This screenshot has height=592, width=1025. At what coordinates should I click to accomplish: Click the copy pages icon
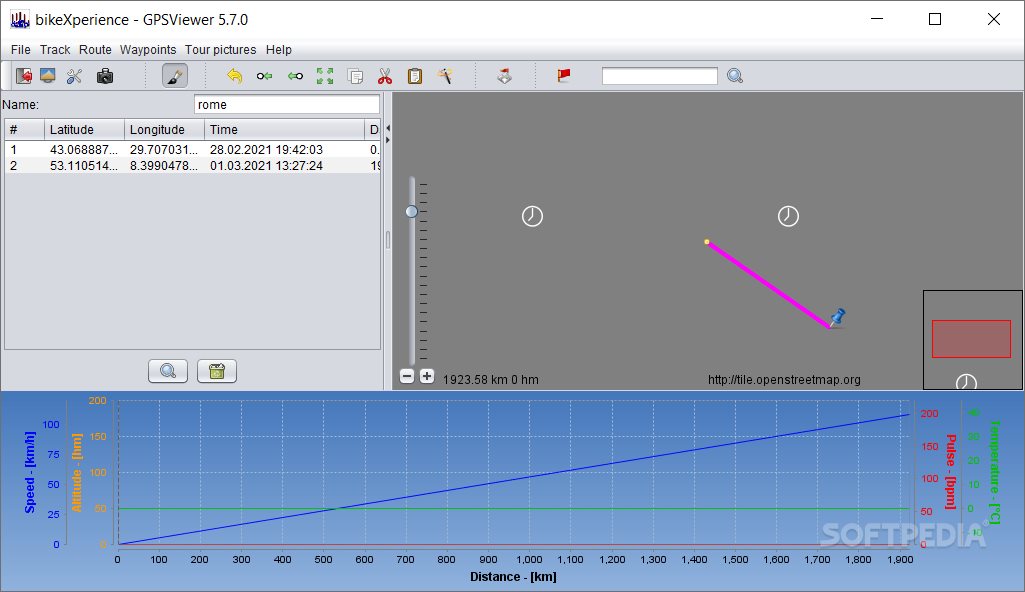tap(355, 76)
